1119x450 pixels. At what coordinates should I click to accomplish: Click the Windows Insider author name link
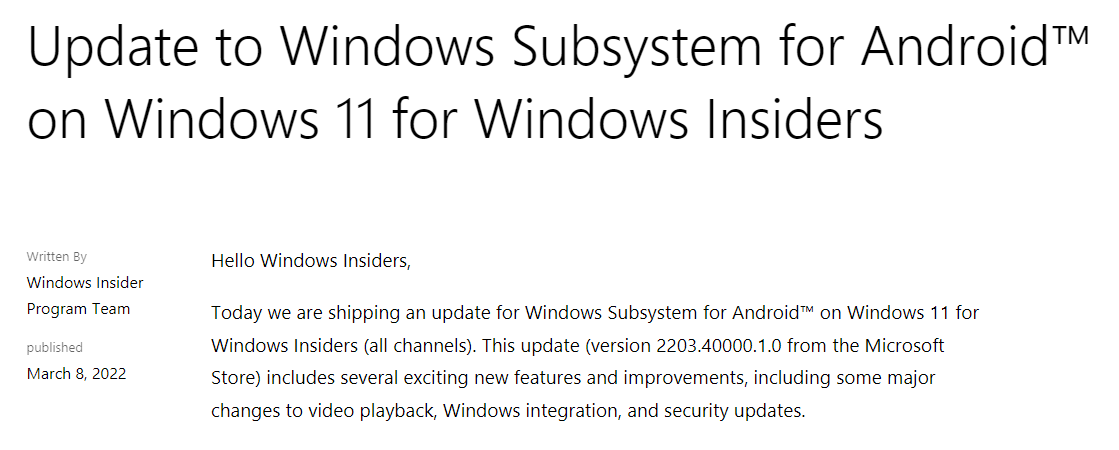[x=85, y=283]
